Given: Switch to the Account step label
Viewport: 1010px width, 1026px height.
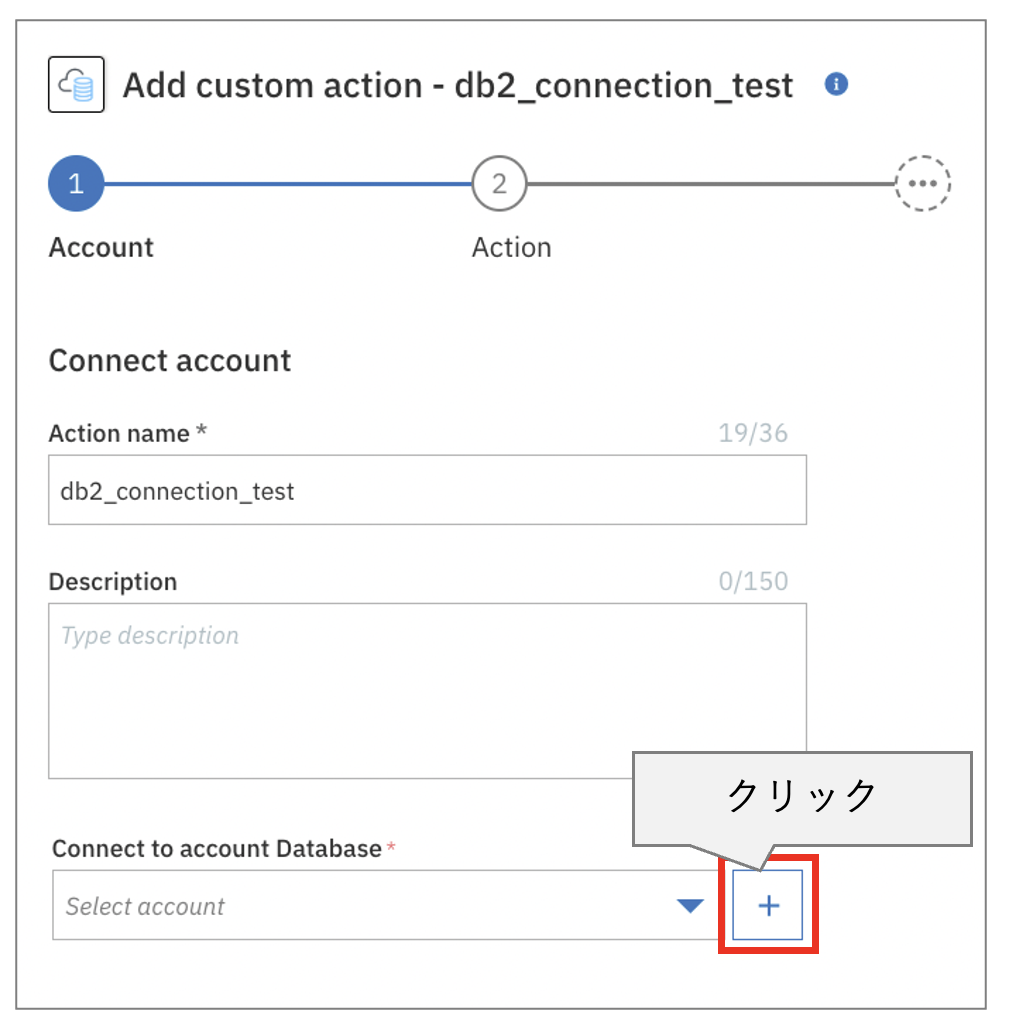Looking at the screenshot, I should click(x=101, y=247).
